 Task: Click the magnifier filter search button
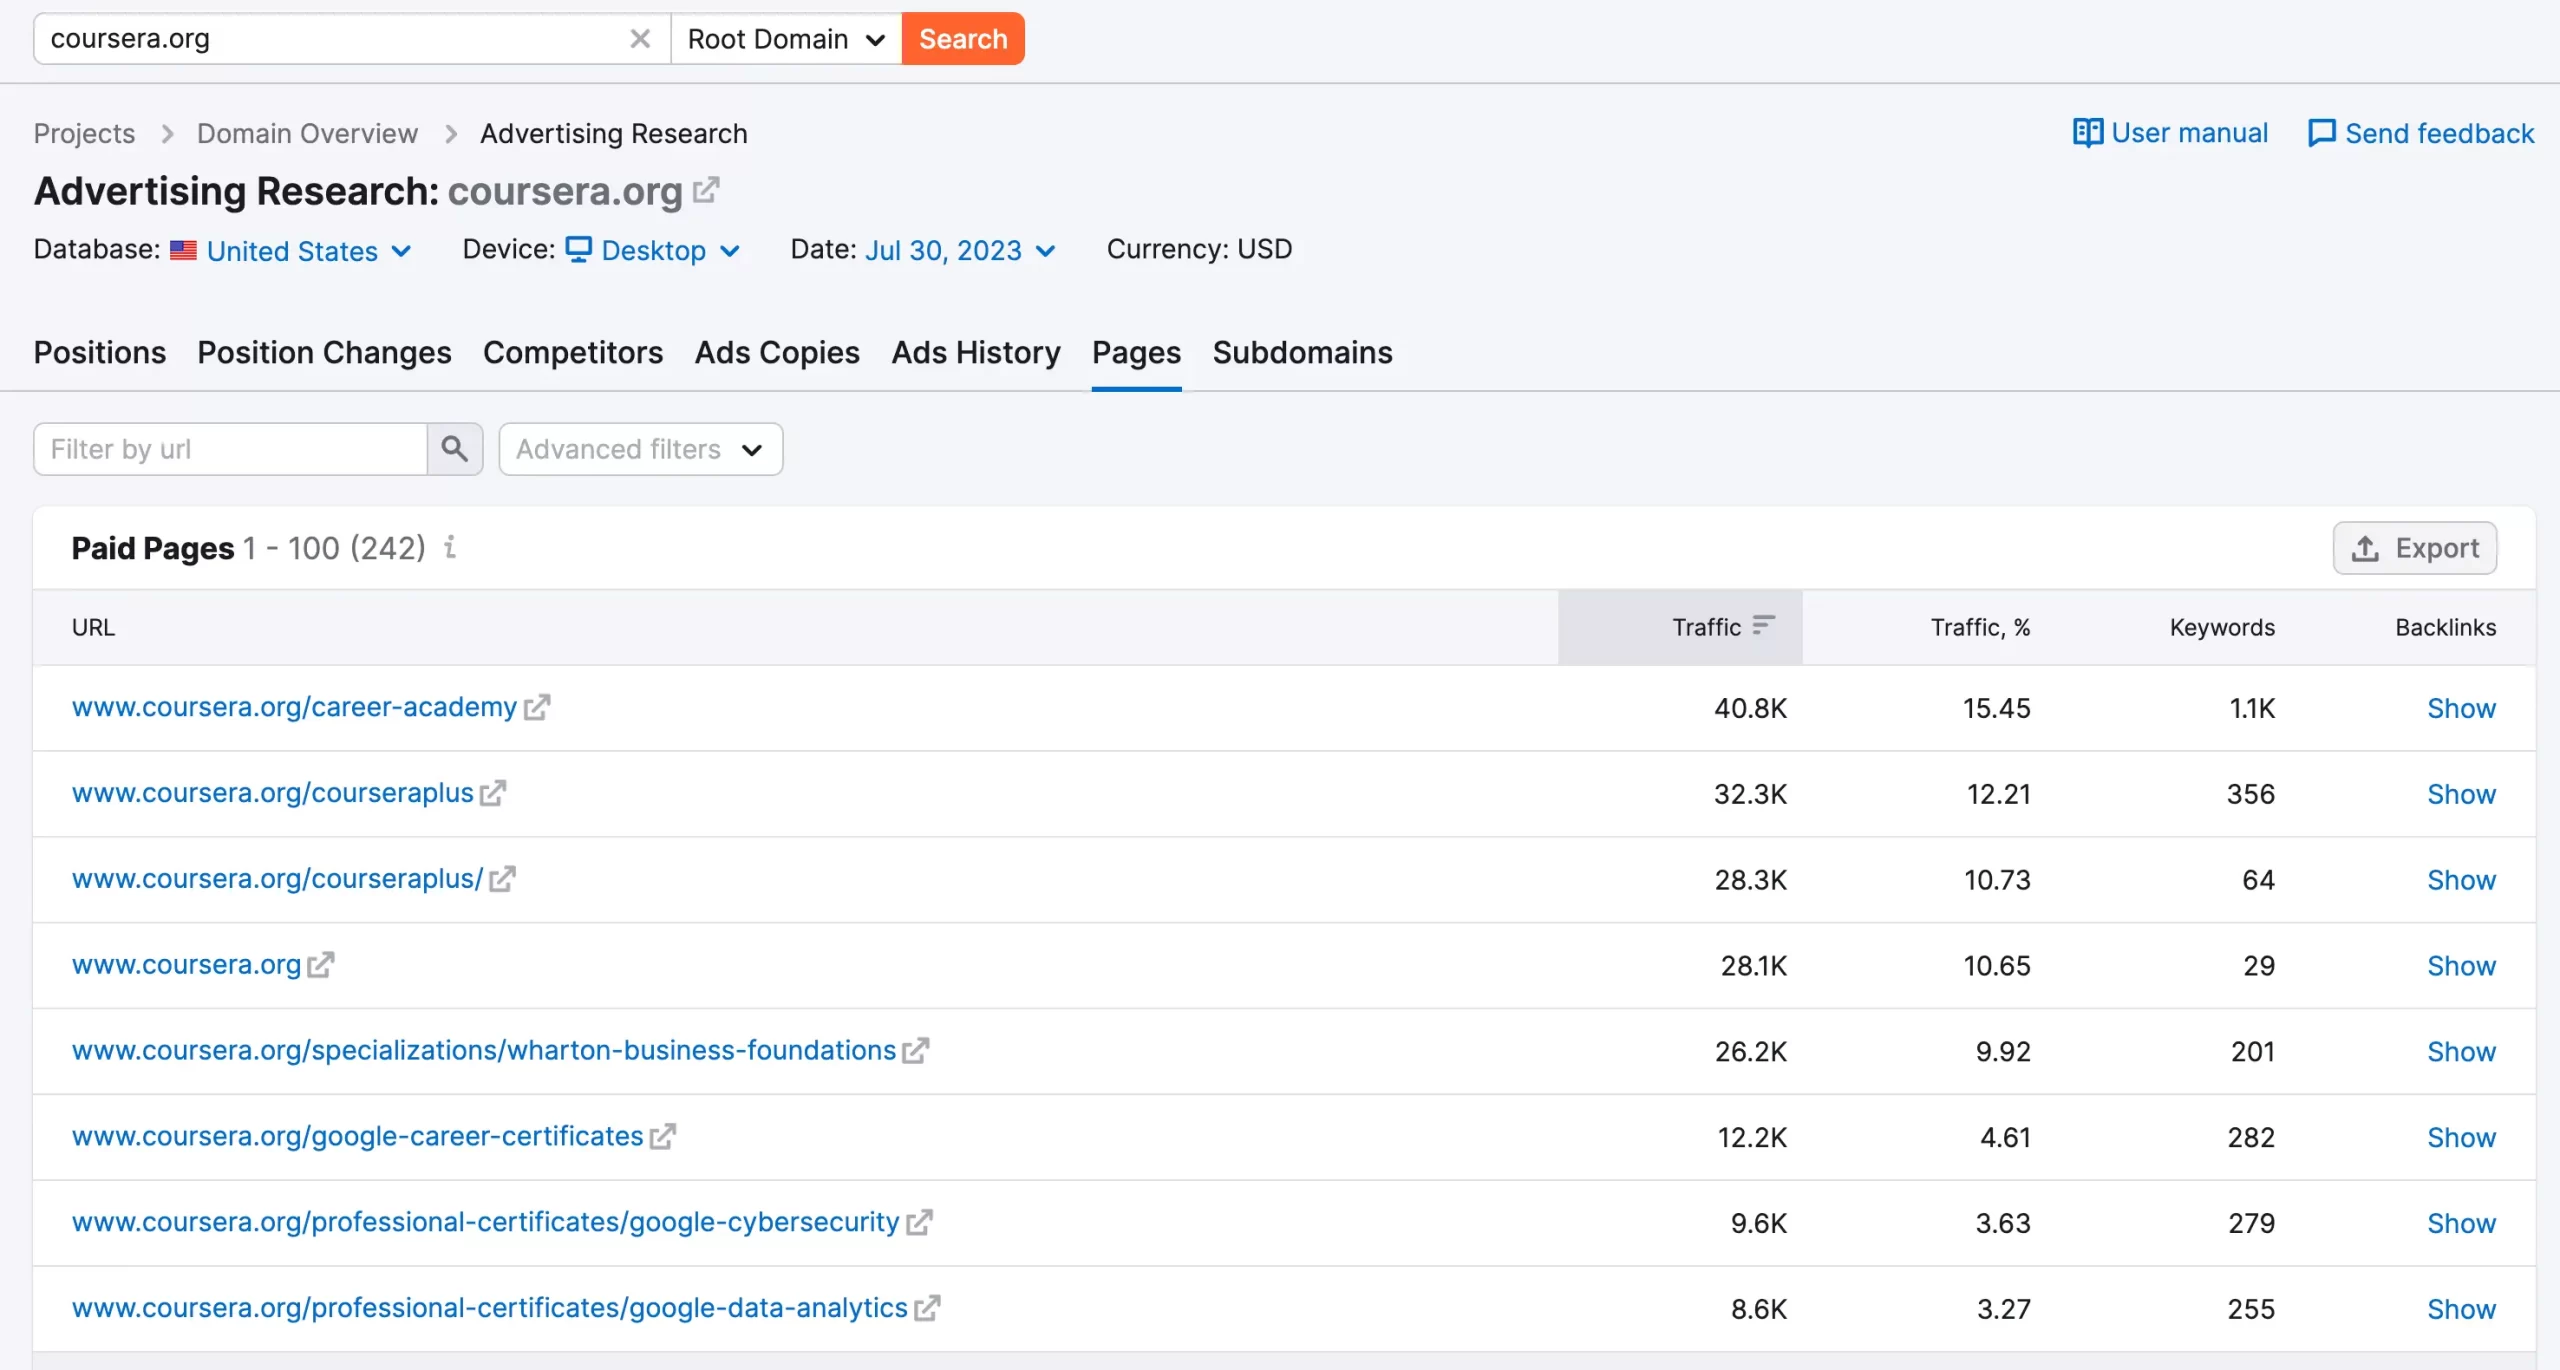455,449
